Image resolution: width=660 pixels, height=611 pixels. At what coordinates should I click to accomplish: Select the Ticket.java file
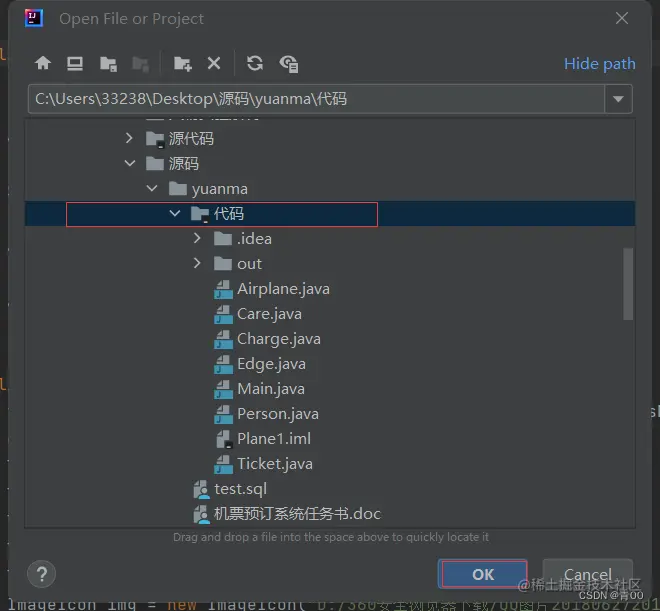coord(275,464)
